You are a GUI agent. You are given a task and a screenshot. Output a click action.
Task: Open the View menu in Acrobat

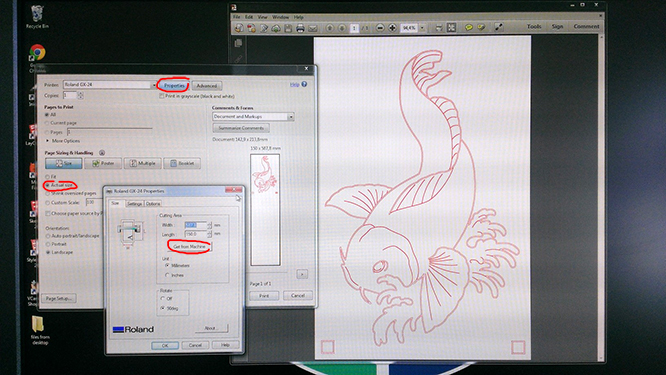pos(262,17)
